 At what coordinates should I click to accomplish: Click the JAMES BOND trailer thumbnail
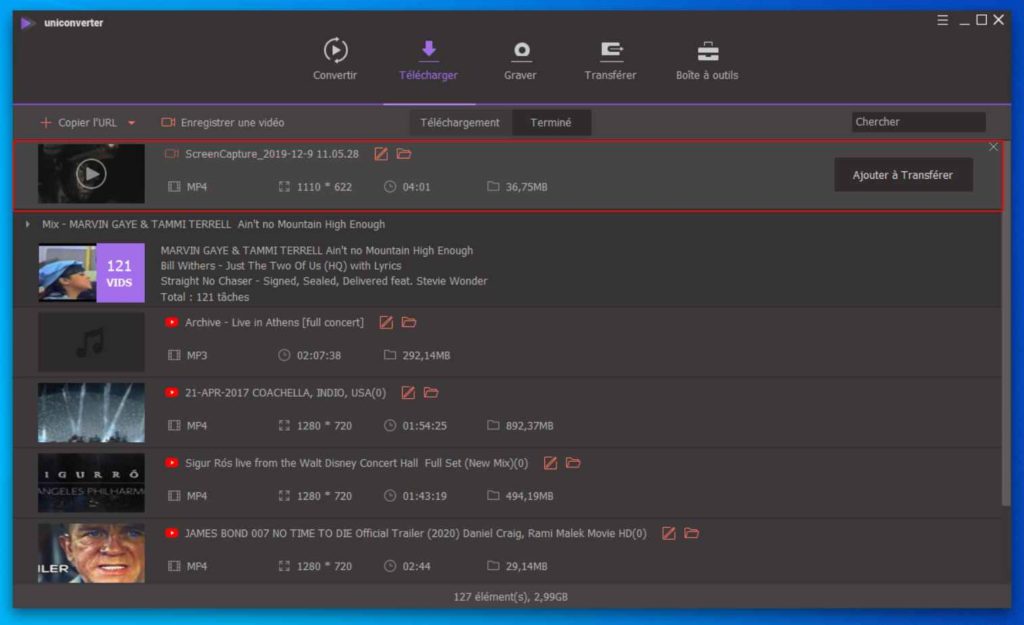pyautogui.click(x=91, y=553)
